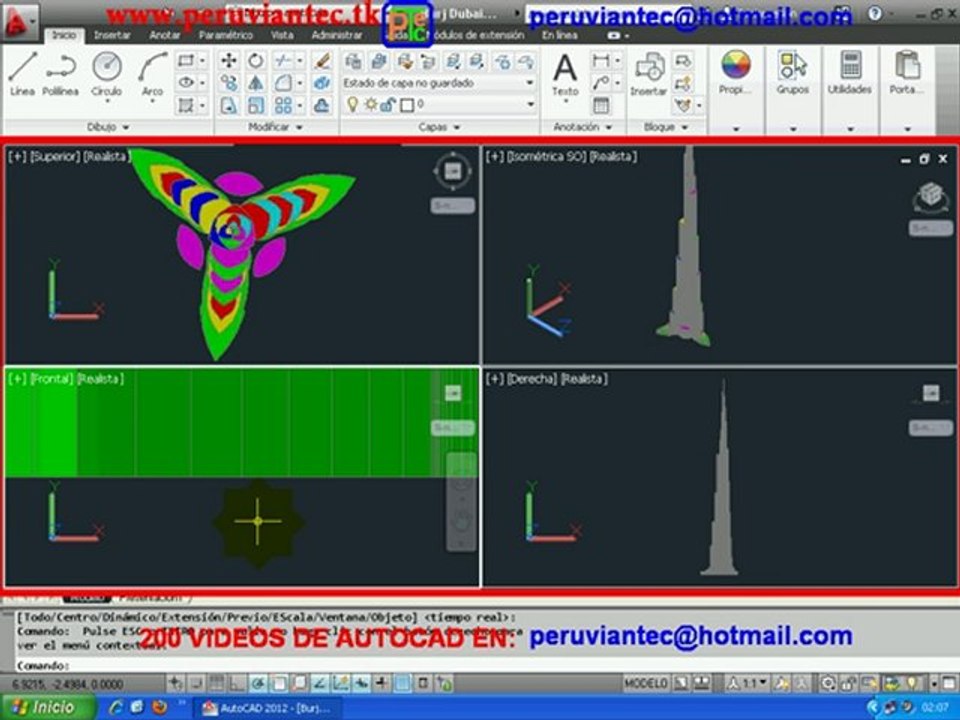Image resolution: width=960 pixels, height=720 pixels.
Task: Open the Trim tool dropdown arrow
Action: (300, 60)
